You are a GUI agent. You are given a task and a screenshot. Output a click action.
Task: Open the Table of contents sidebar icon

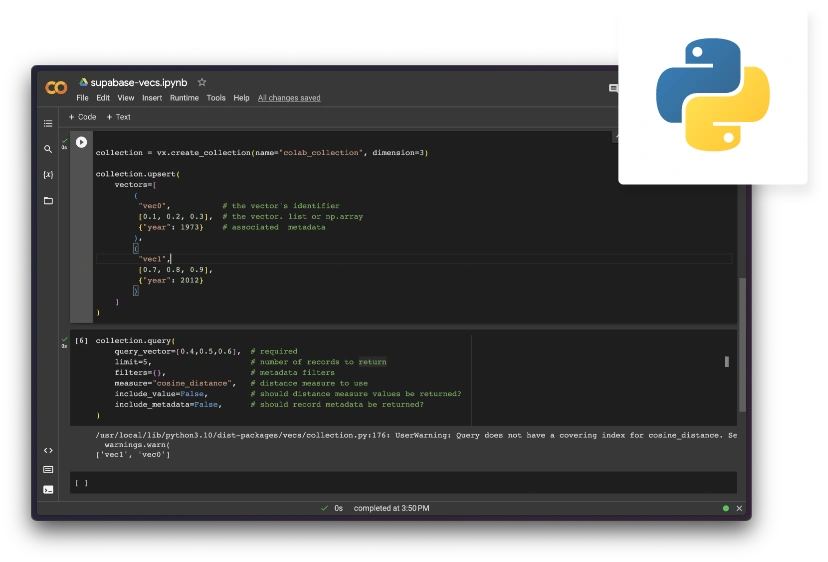tap(48, 124)
